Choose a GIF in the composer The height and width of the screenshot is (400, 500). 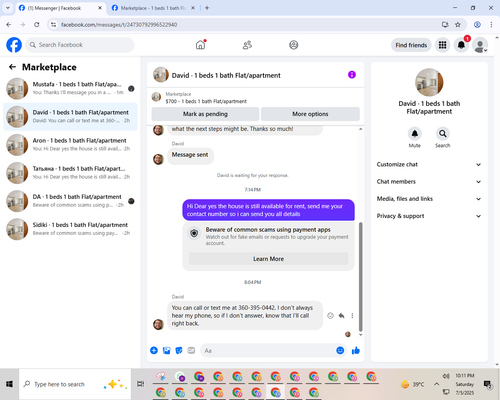click(191, 350)
